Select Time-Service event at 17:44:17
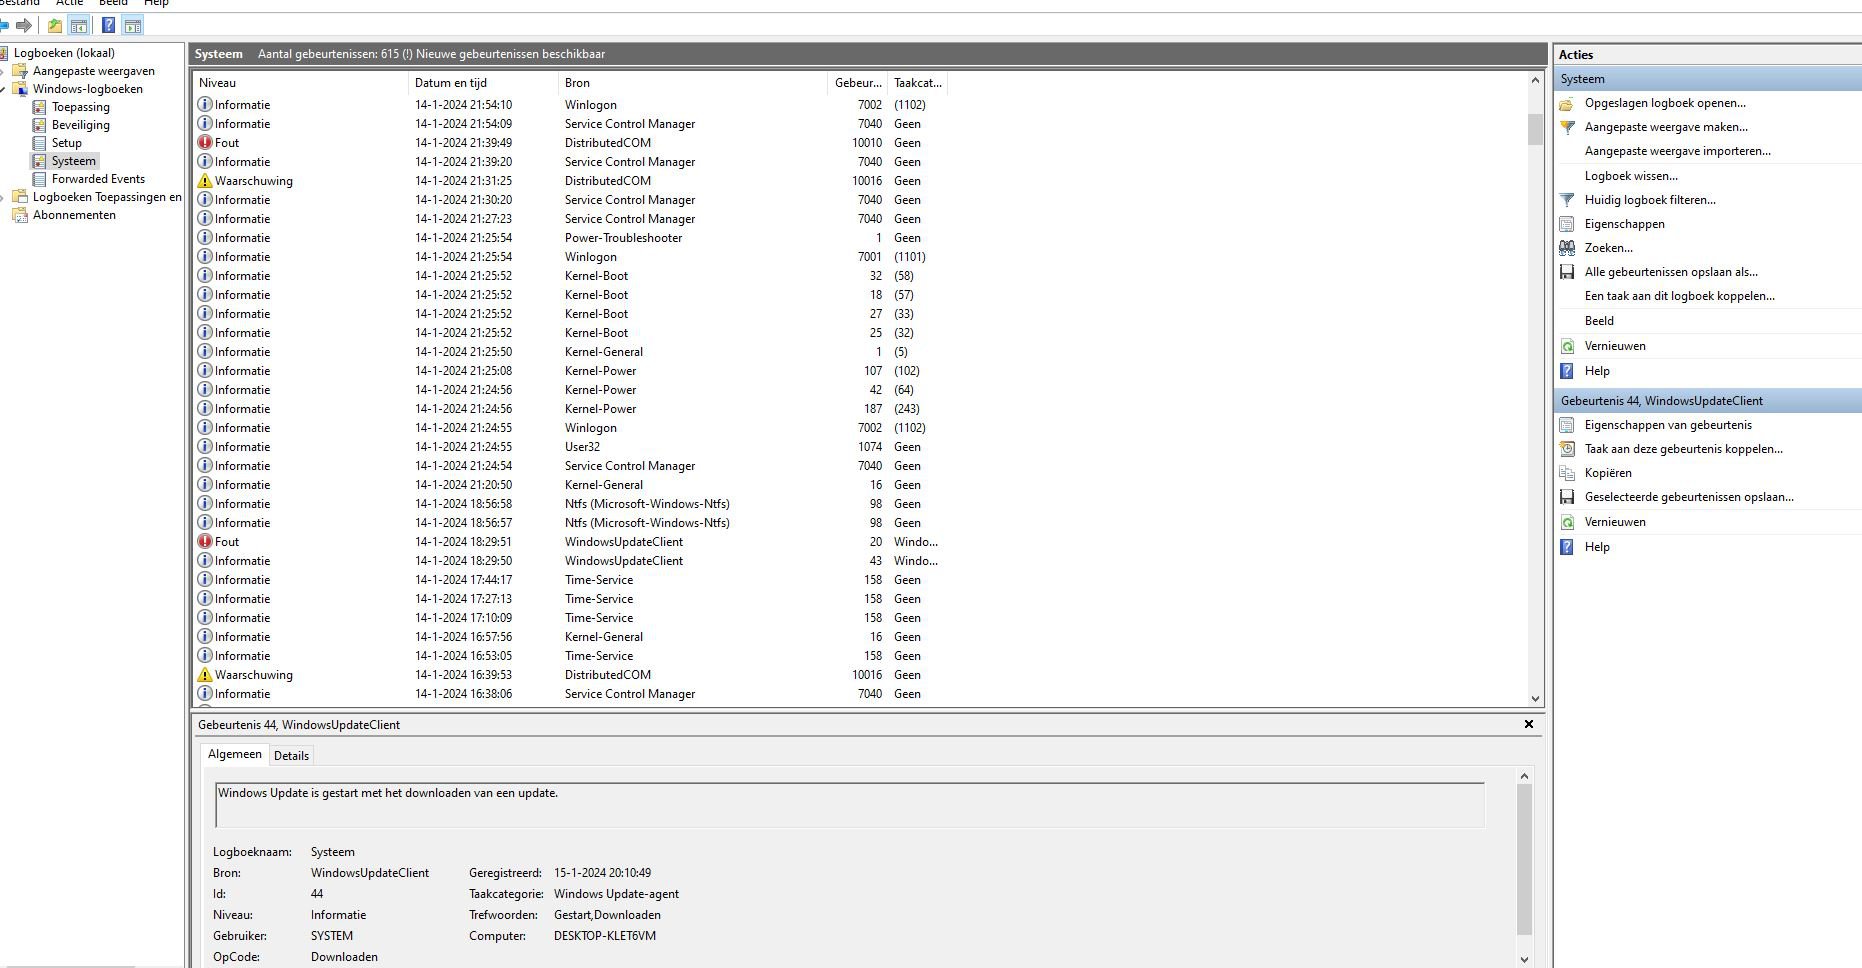 pyautogui.click(x=860, y=580)
